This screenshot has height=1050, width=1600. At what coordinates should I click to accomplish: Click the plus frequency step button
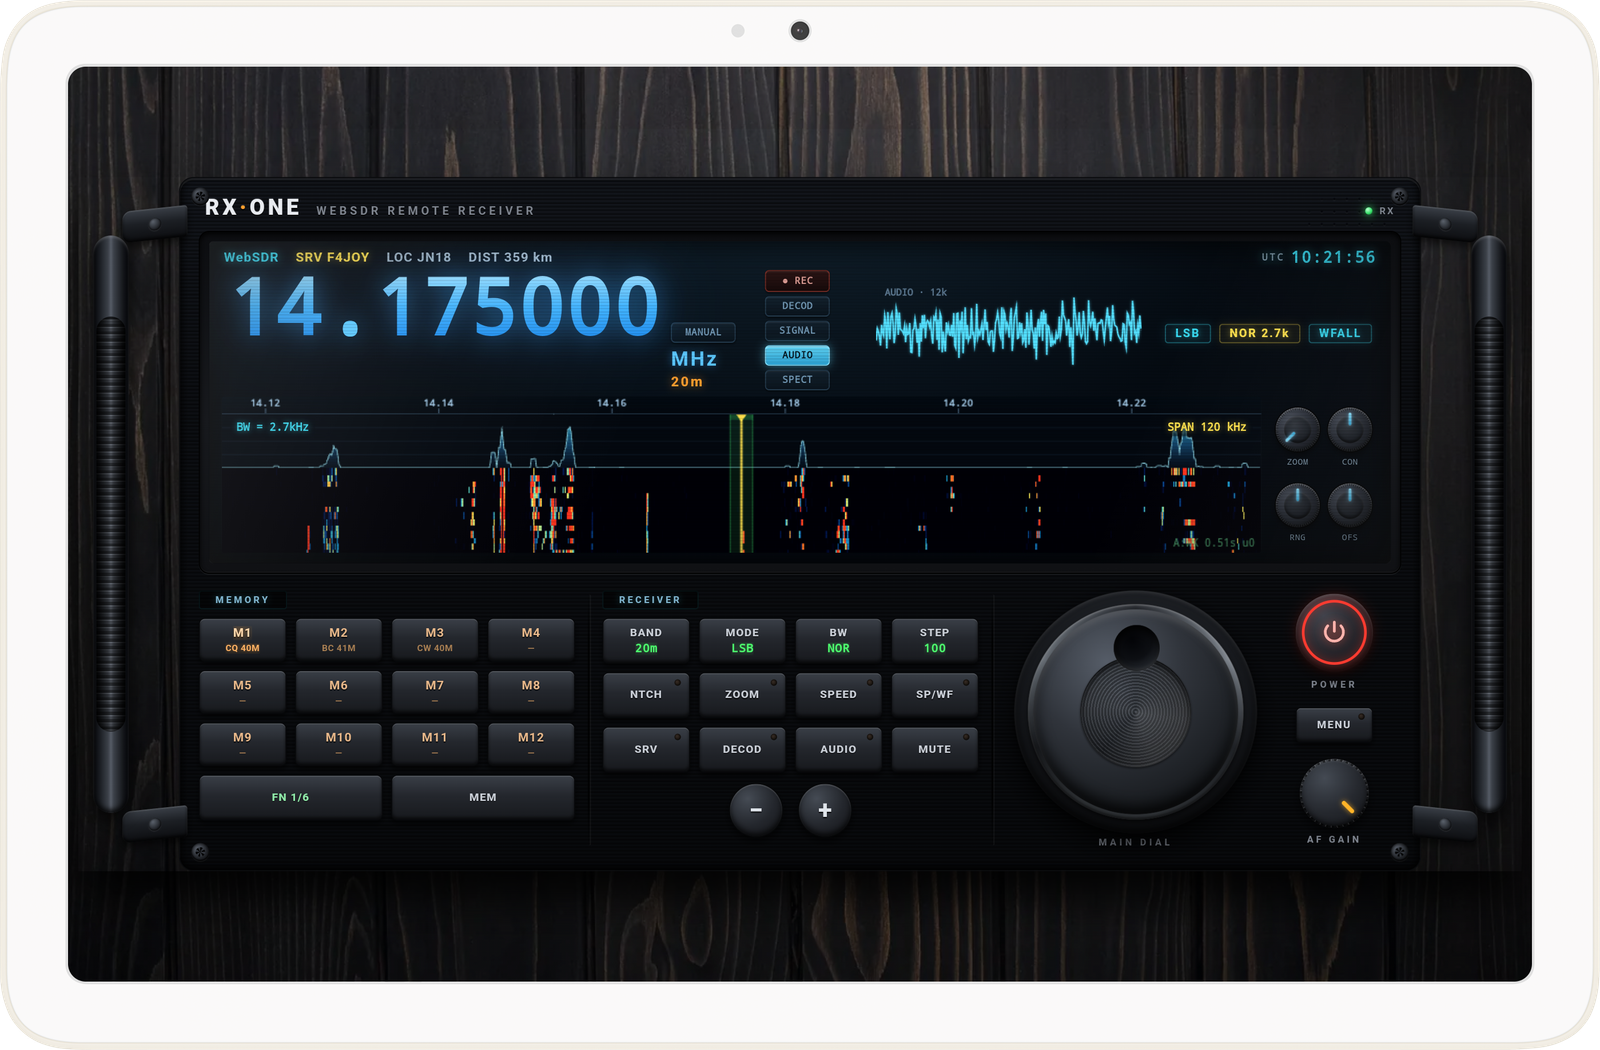(x=825, y=810)
